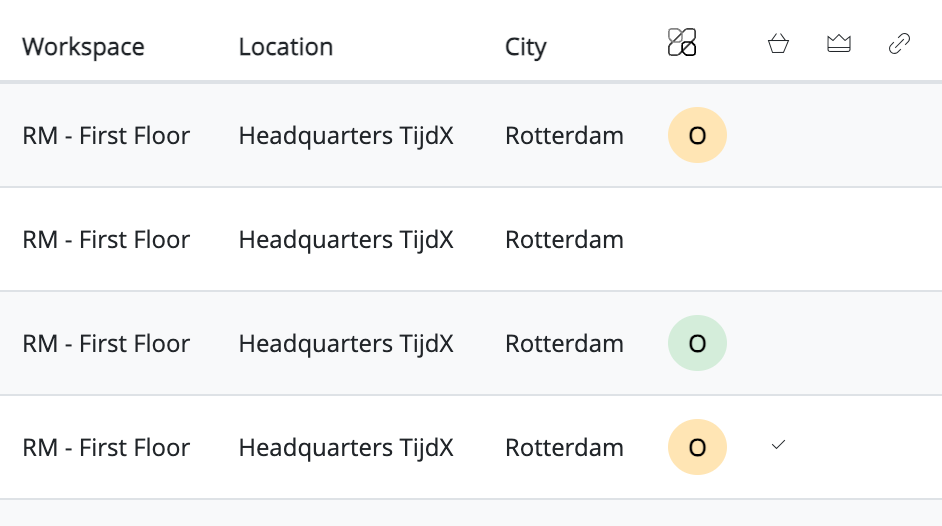
Task: Sort by the City column header
Action: (526, 47)
